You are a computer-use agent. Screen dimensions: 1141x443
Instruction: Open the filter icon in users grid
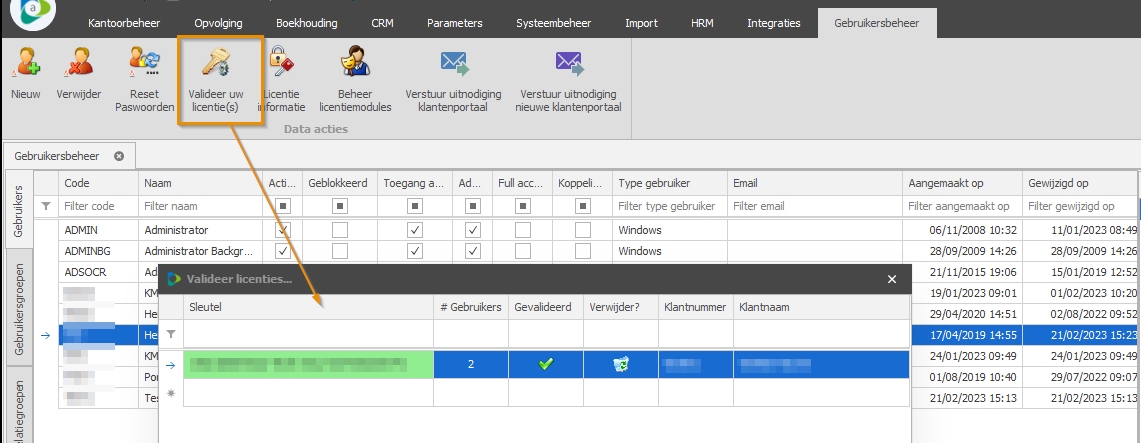pyautogui.click(x=45, y=207)
